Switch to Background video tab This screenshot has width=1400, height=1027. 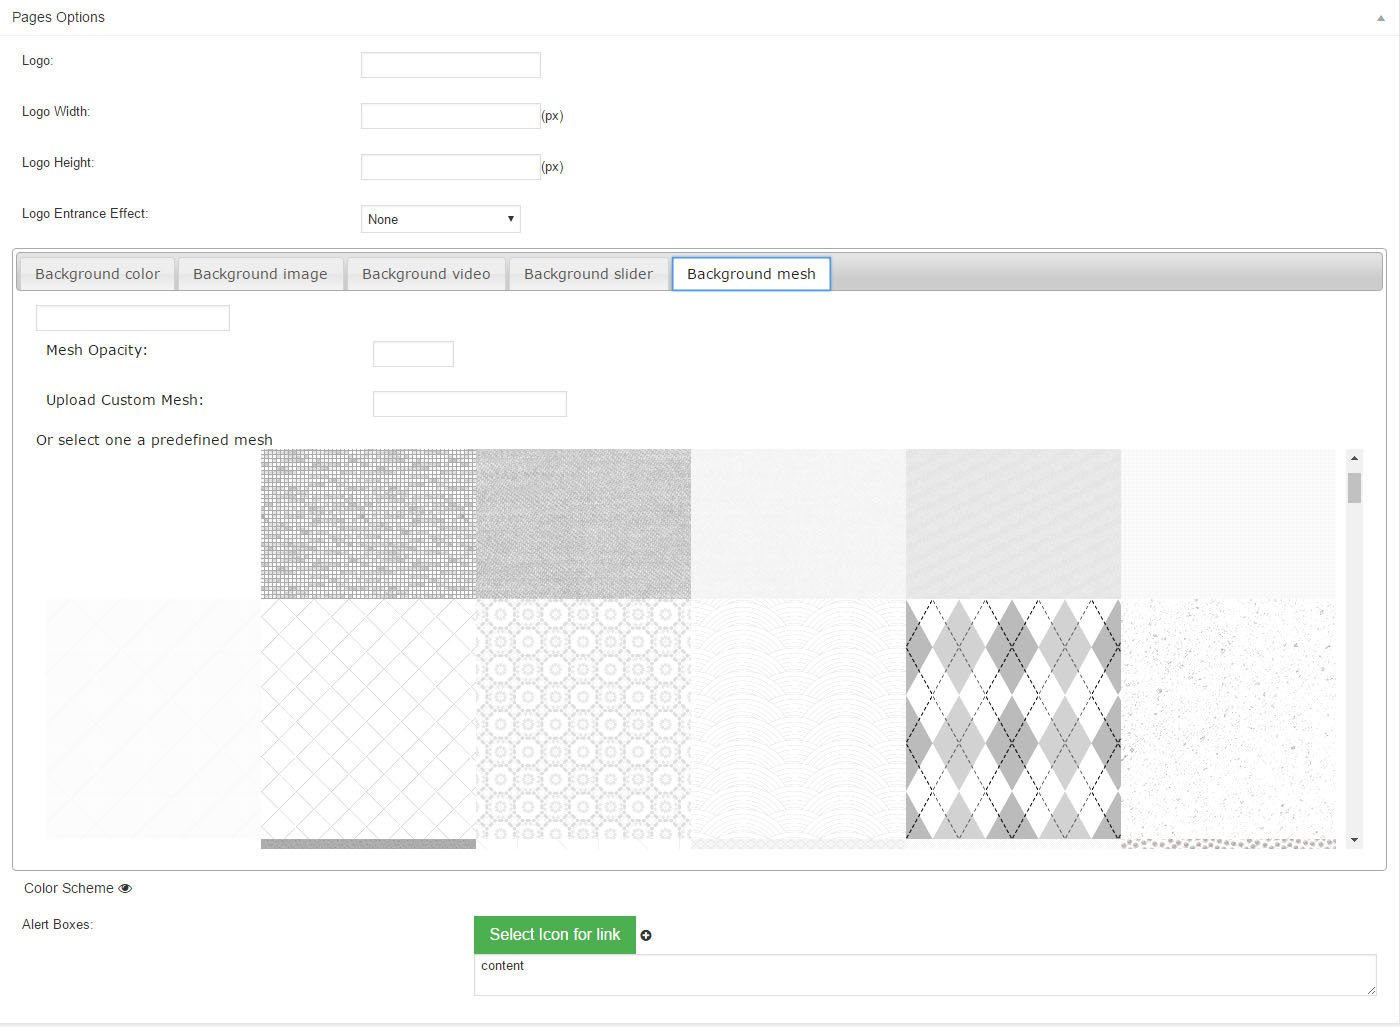point(426,274)
